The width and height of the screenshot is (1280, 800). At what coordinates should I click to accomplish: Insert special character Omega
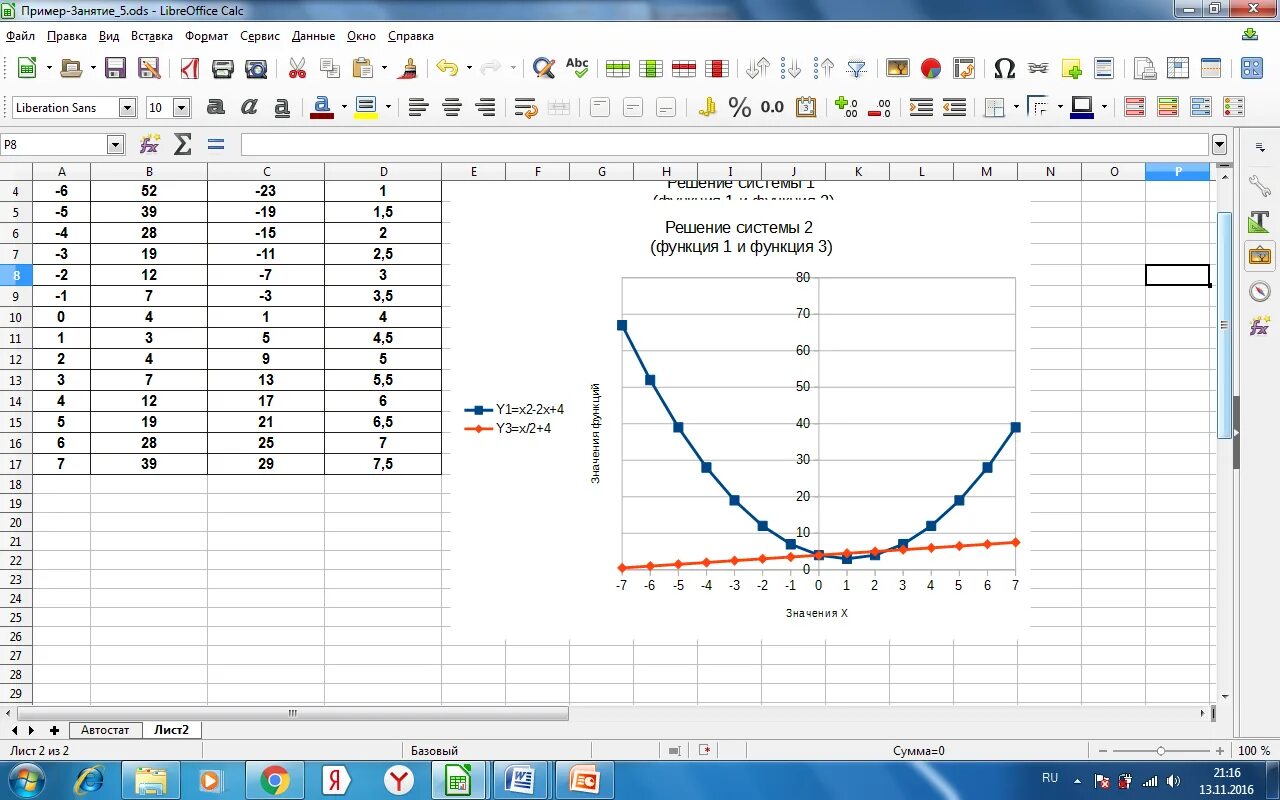[x=1005, y=68]
